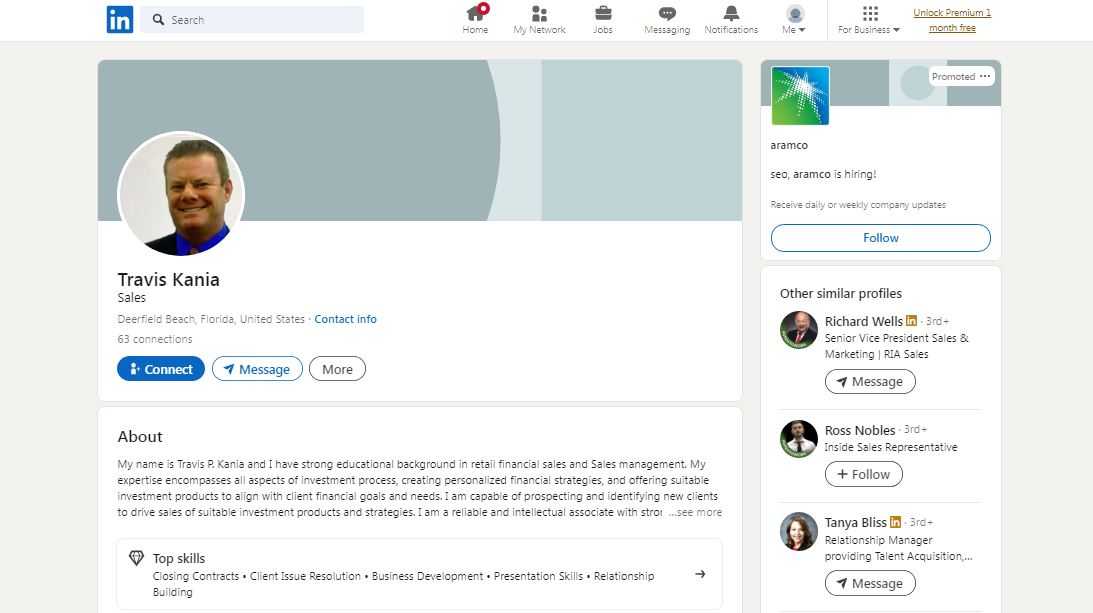The height and width of the screenshot is (613, 1093).
Task: Open Travis Kania's profile photo
Action: (x=181, y=194)
